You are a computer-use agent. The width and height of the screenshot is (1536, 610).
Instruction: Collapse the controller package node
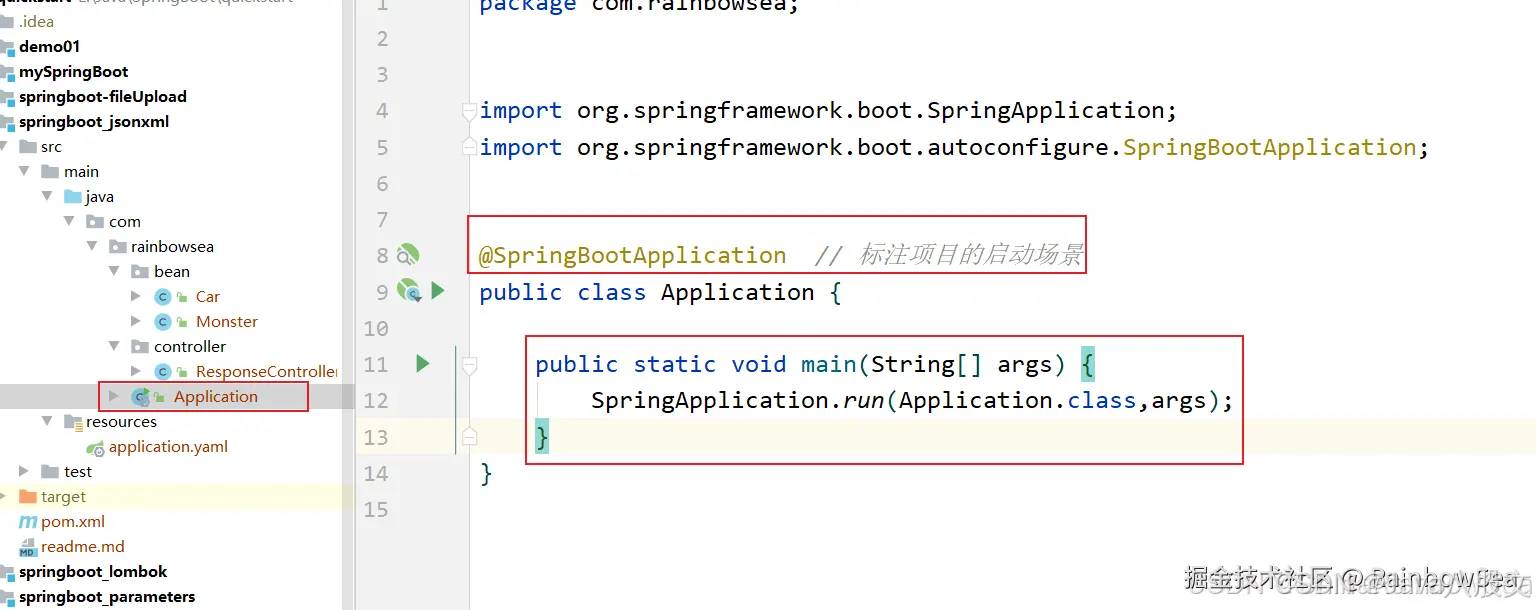[114, 346]
